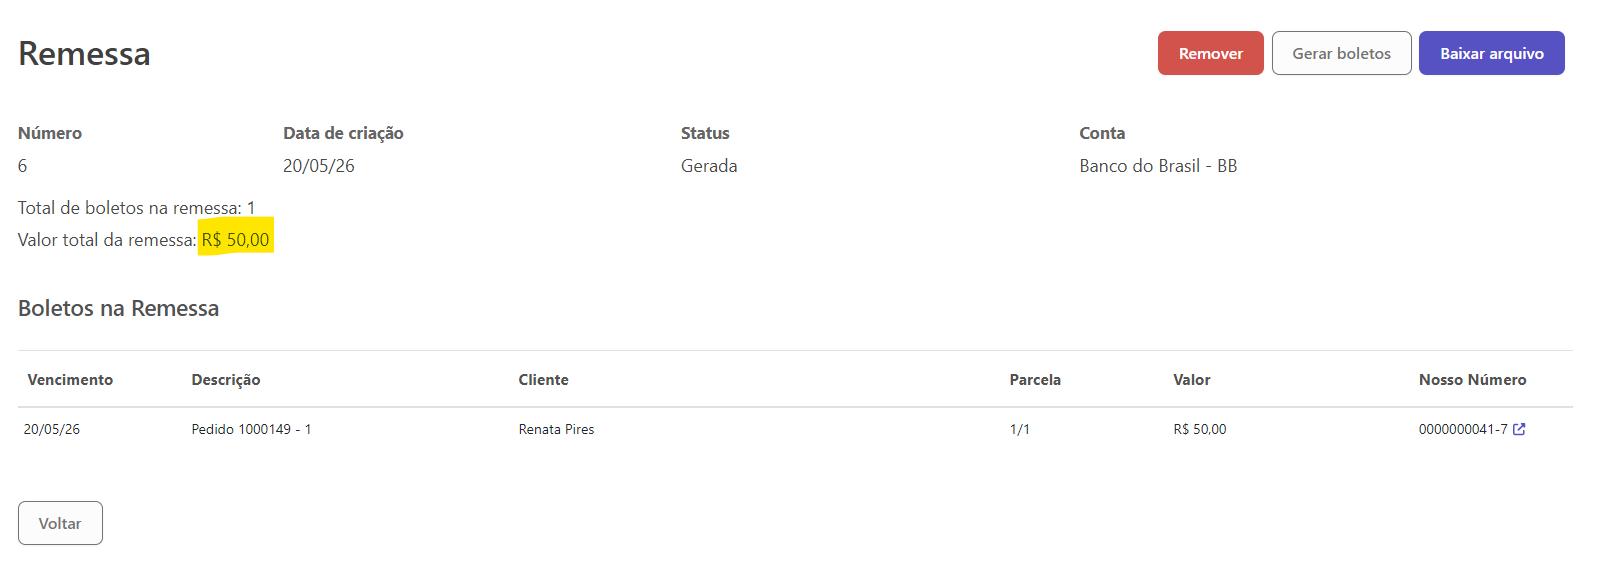
Task: Click the Remessa page heading
Action: pyautogui.click(x=84, y=53)
